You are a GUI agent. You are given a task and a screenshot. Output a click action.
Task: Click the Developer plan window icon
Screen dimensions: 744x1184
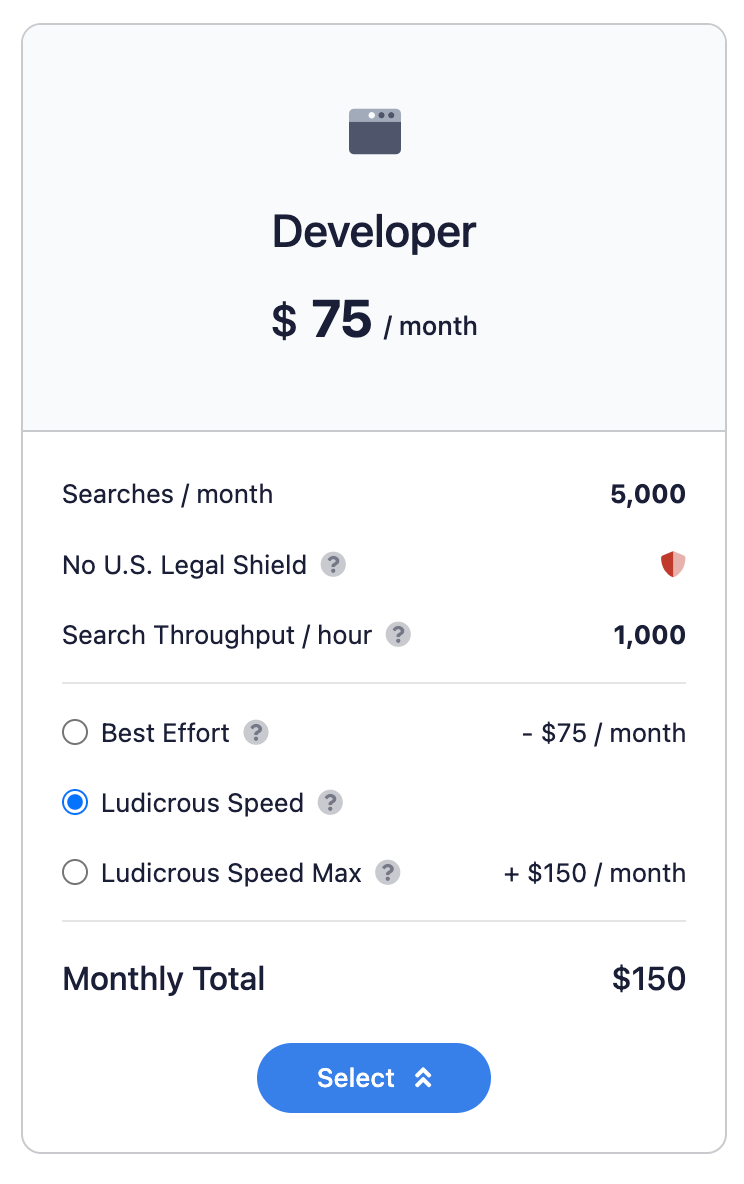pos(374,132)
